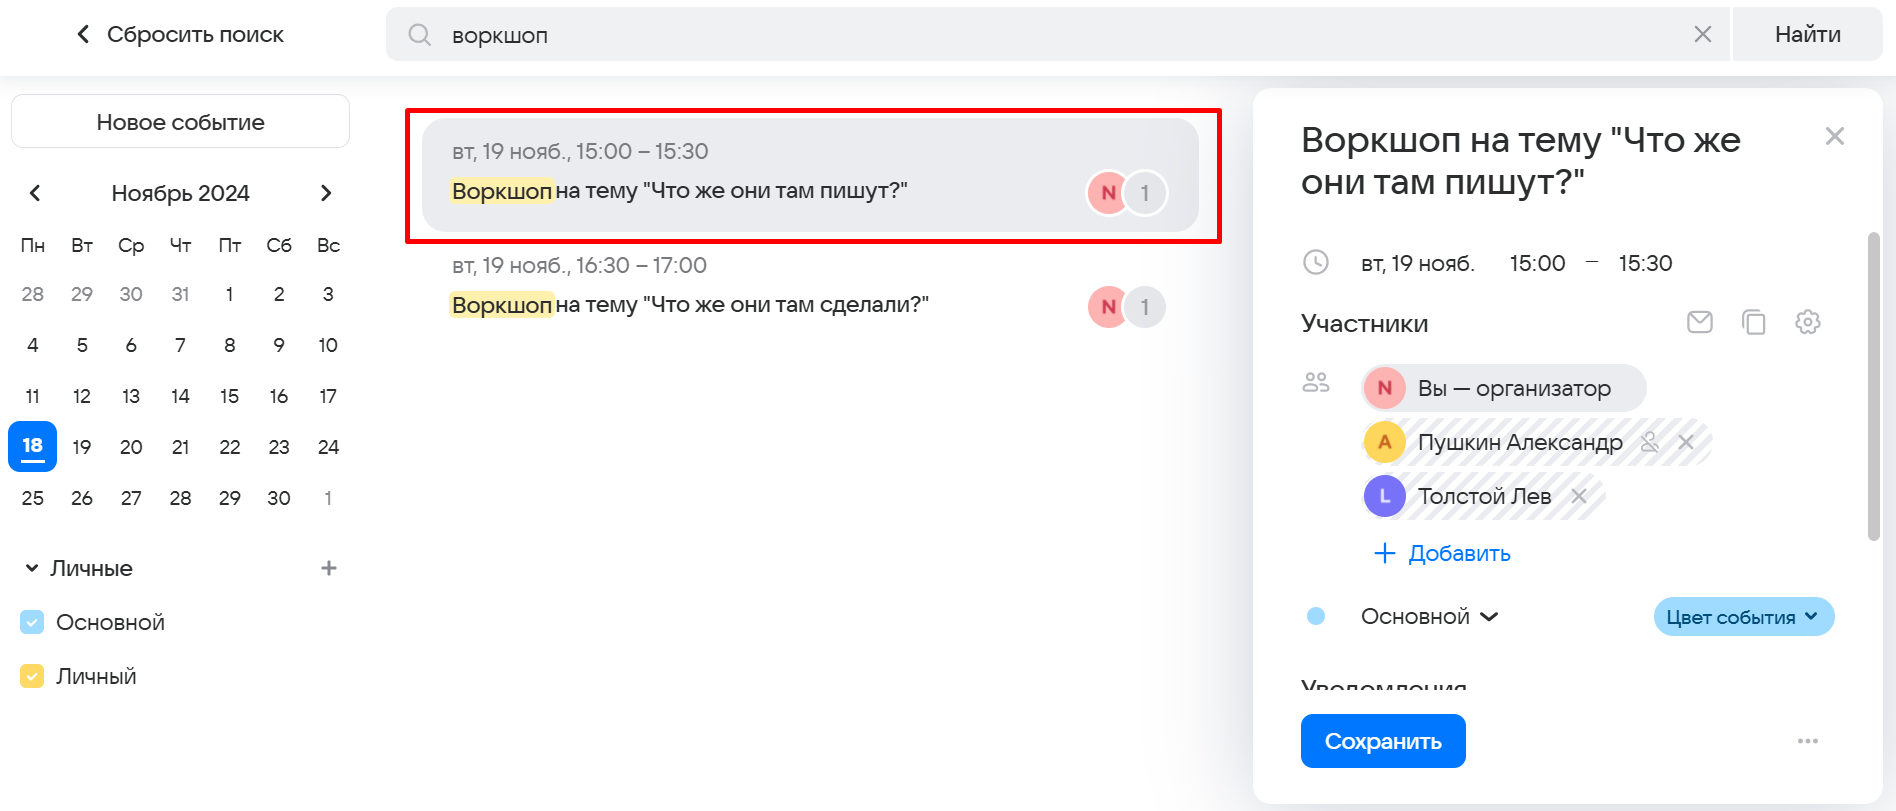
Task: Click the copy participants icon
Action: (x=1753, y=322)
